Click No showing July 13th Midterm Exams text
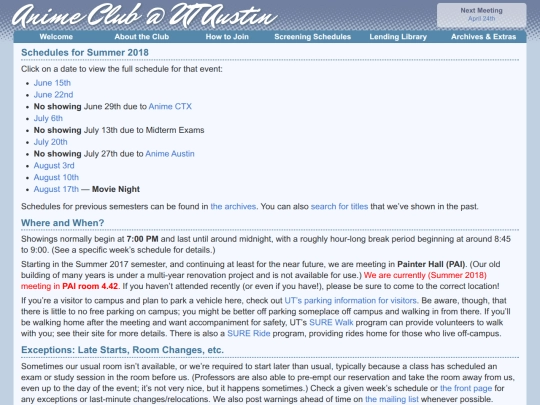This screenshot has height=405, width=540. (119, 130)
